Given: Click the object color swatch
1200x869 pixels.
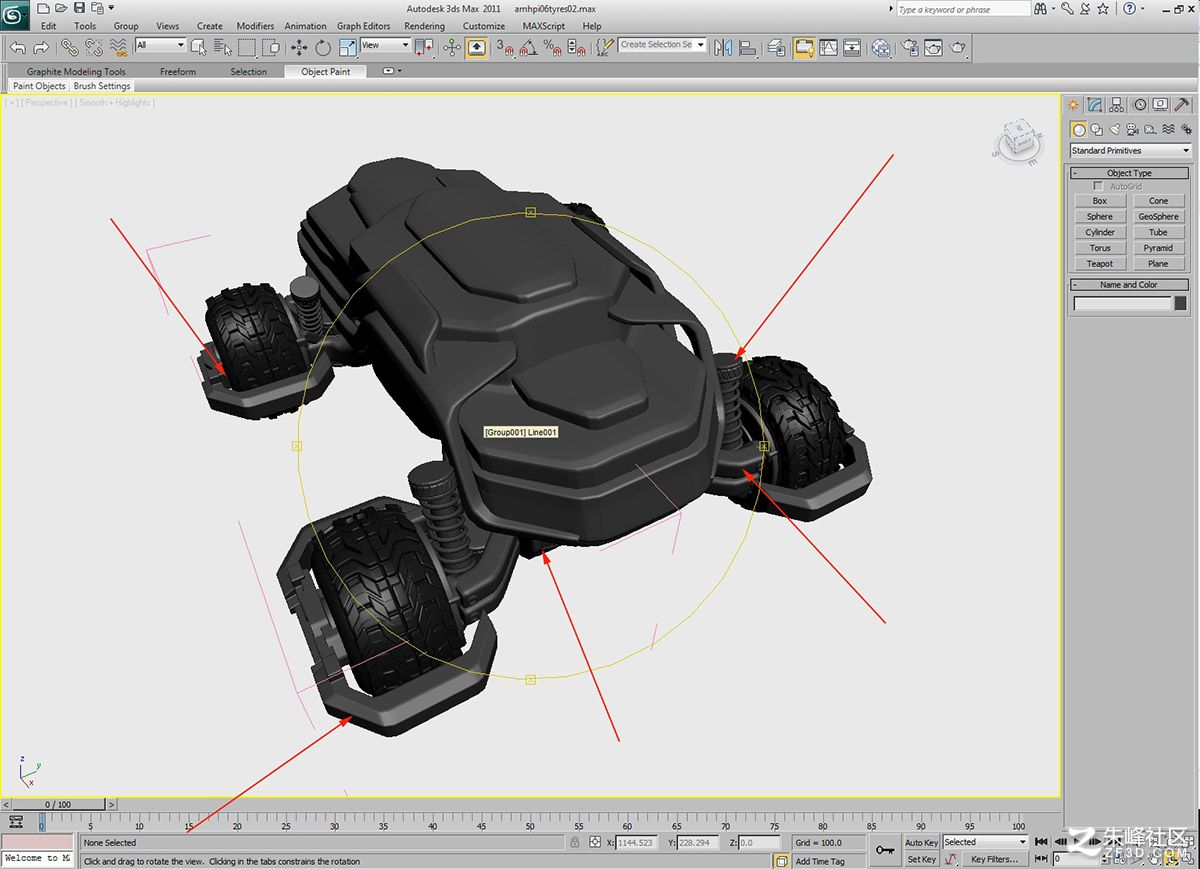Looking at the screenshot, I should pos(1181,303).
